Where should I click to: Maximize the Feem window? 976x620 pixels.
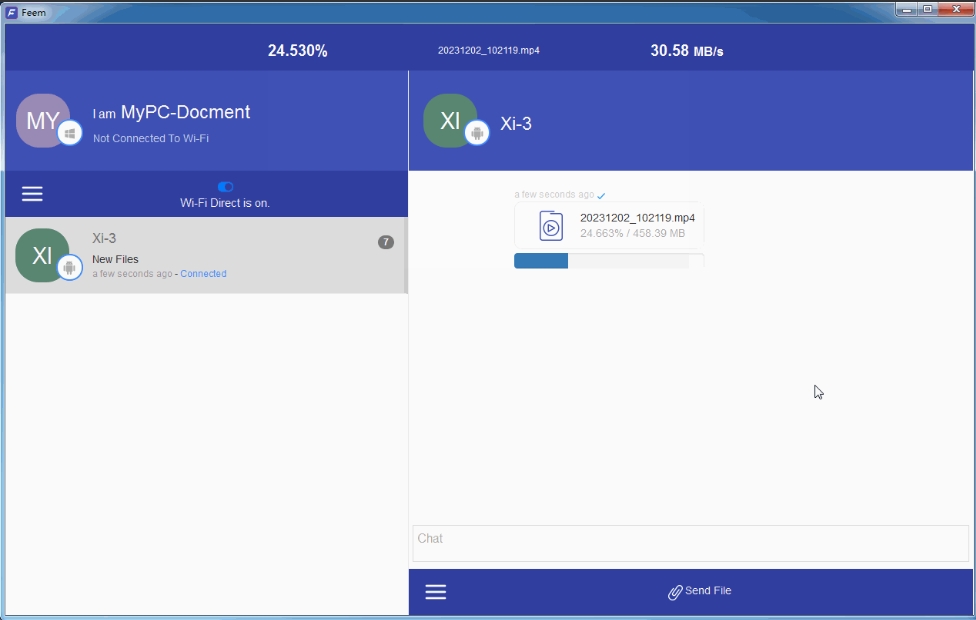[927, 9]
